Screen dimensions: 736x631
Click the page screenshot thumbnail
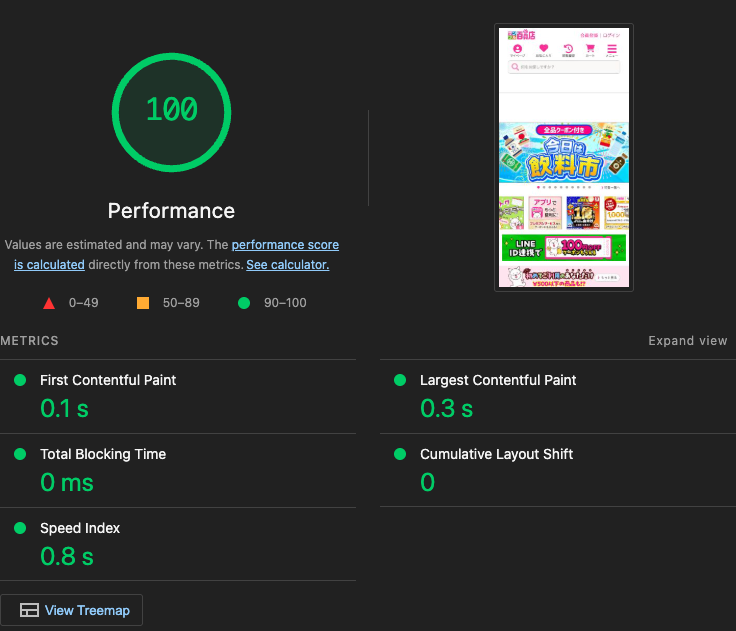564,157
